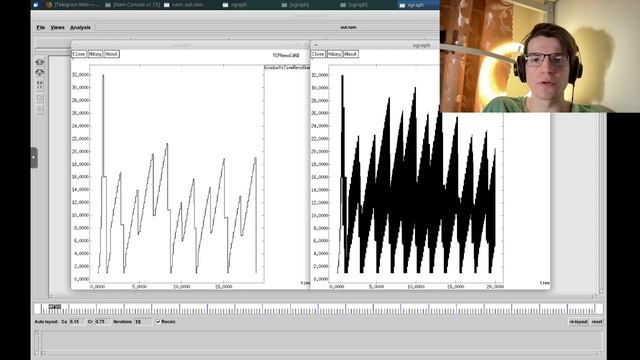Click the out.nam file label in the nam header
The width and height of the screenshot is (640, 360).
[348, 27]
